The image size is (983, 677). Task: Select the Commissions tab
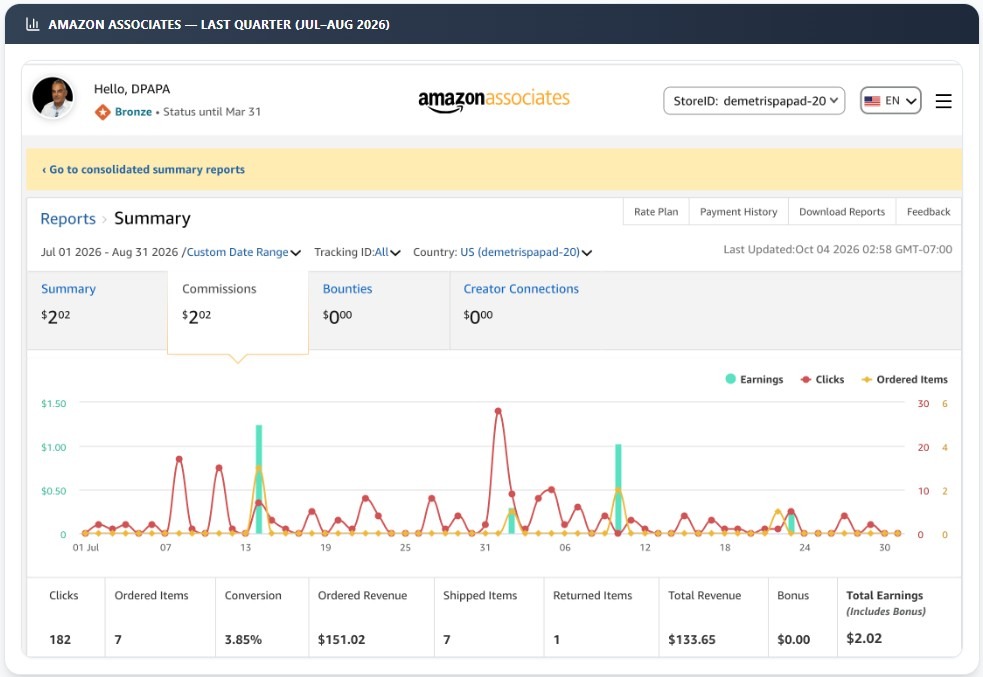(238, 312)
